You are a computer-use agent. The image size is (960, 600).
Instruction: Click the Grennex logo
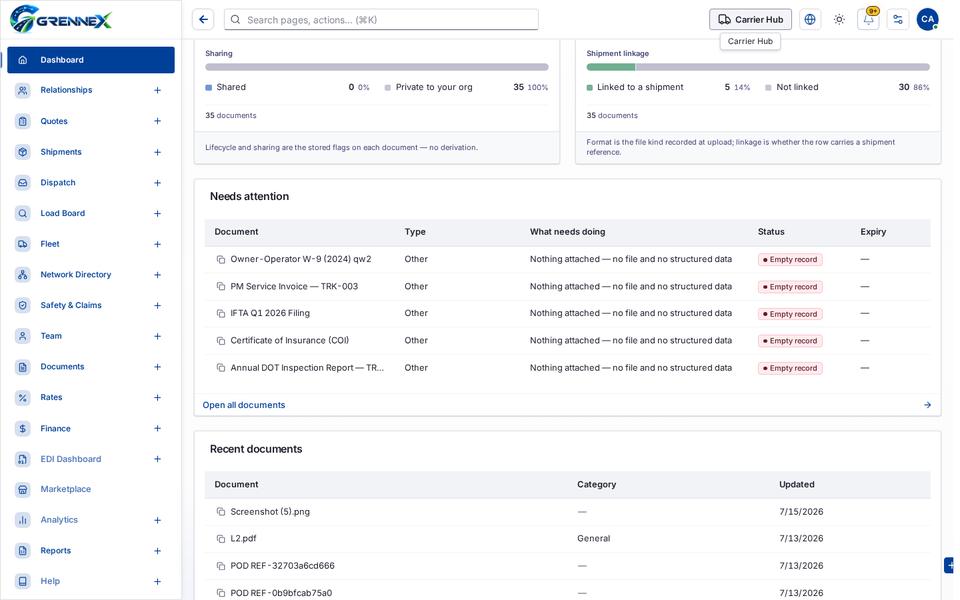[x=61, y=19]
